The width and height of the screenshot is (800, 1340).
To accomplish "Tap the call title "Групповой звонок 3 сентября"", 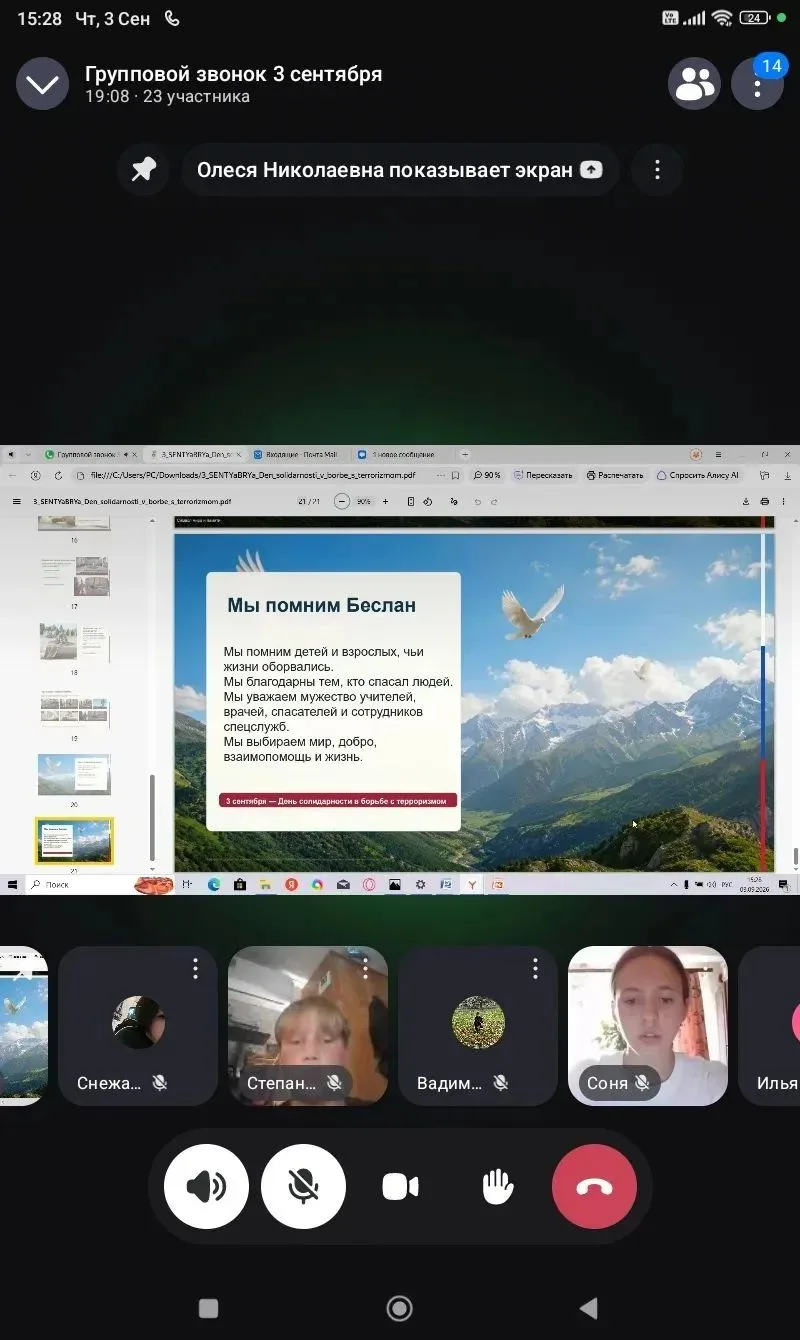I will coord(233,74).
